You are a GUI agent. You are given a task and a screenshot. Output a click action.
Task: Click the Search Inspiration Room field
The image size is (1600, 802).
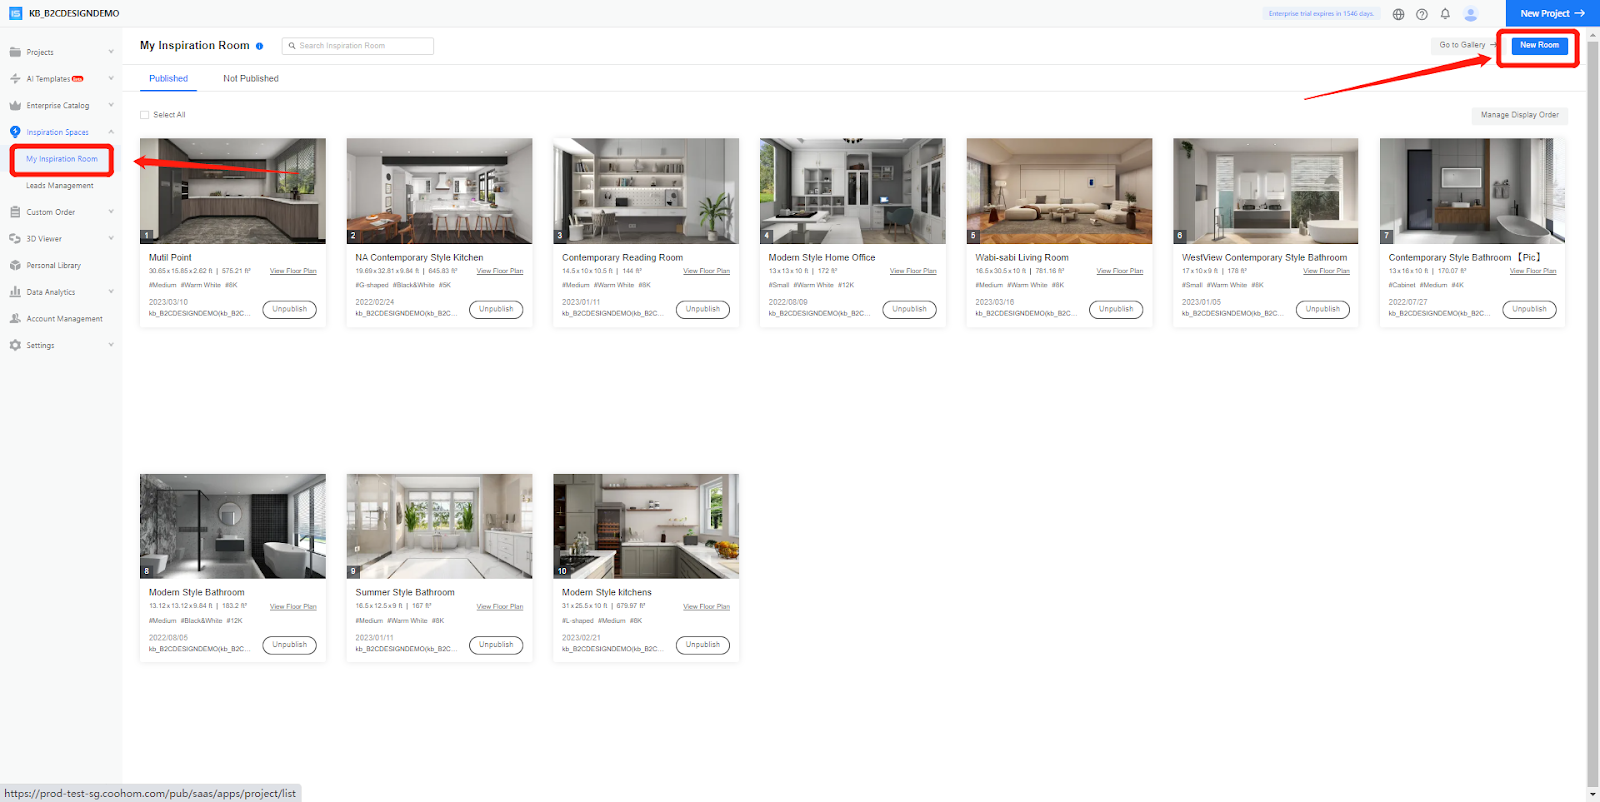tap(358, 46)
